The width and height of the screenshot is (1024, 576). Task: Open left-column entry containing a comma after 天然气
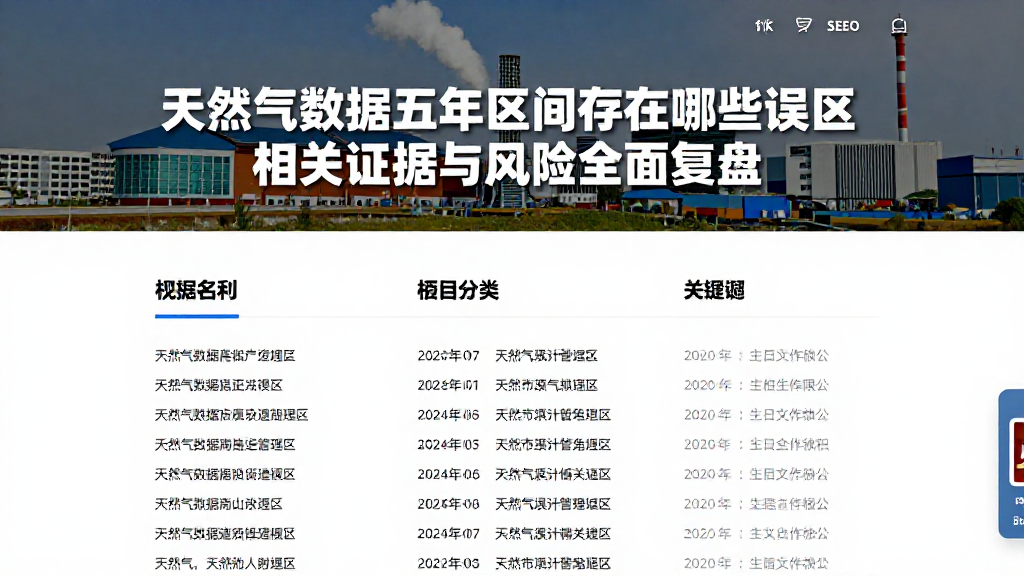coord(225,563)
